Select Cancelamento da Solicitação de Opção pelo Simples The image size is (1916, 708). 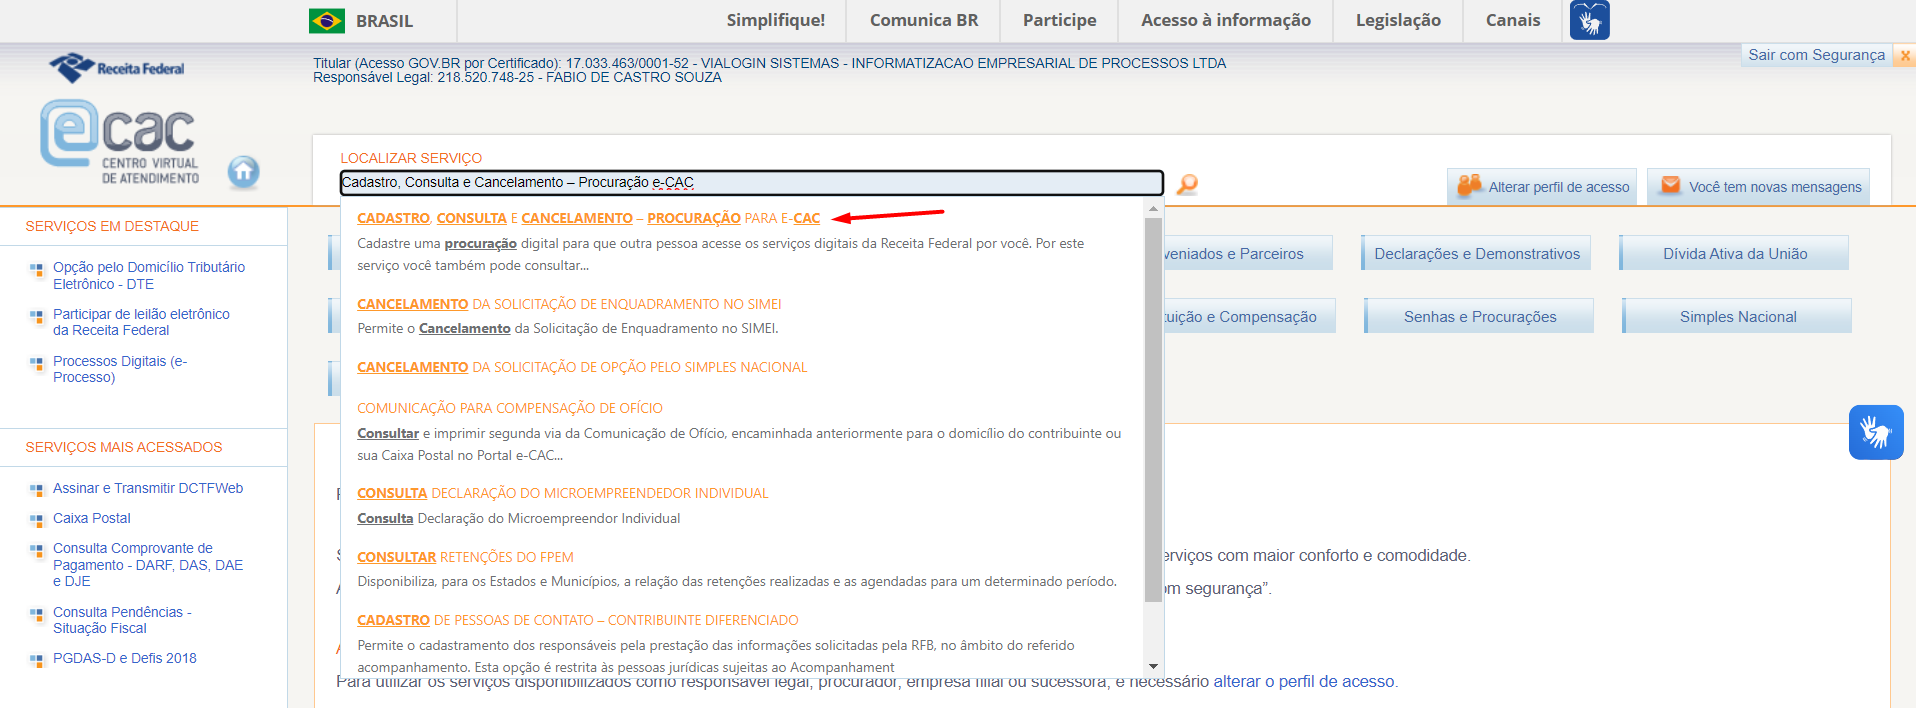582,367
